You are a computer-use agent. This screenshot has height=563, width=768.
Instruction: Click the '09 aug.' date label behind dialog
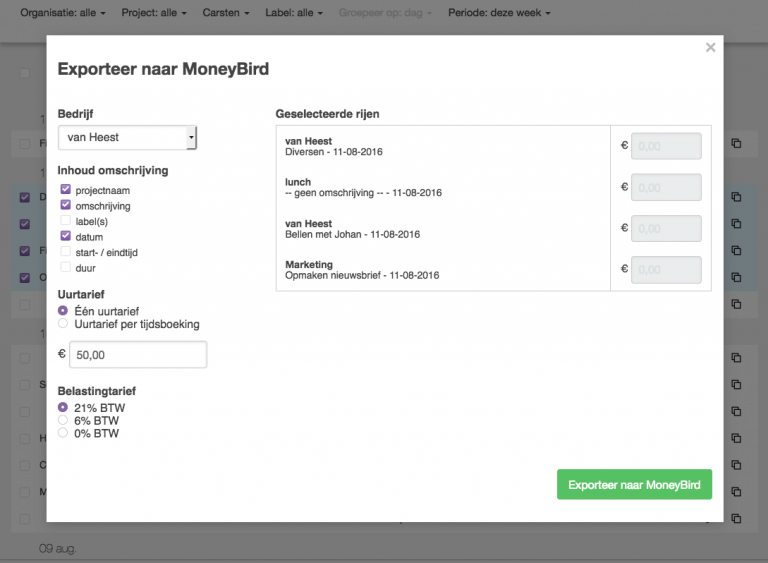57,548
